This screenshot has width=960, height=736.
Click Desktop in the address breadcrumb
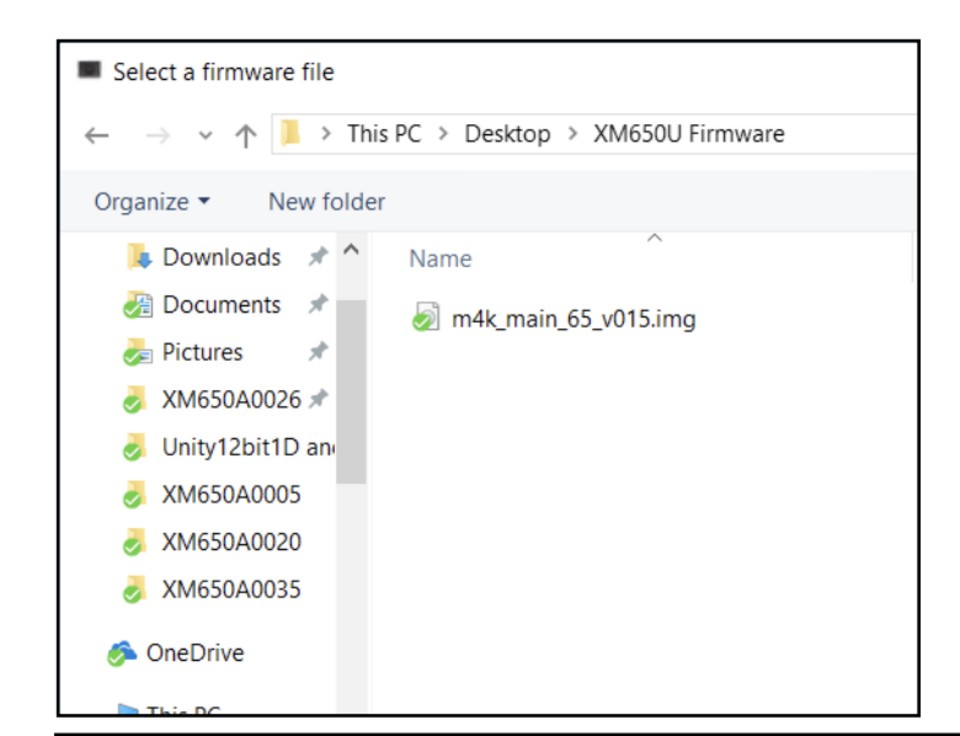[507, 134]
